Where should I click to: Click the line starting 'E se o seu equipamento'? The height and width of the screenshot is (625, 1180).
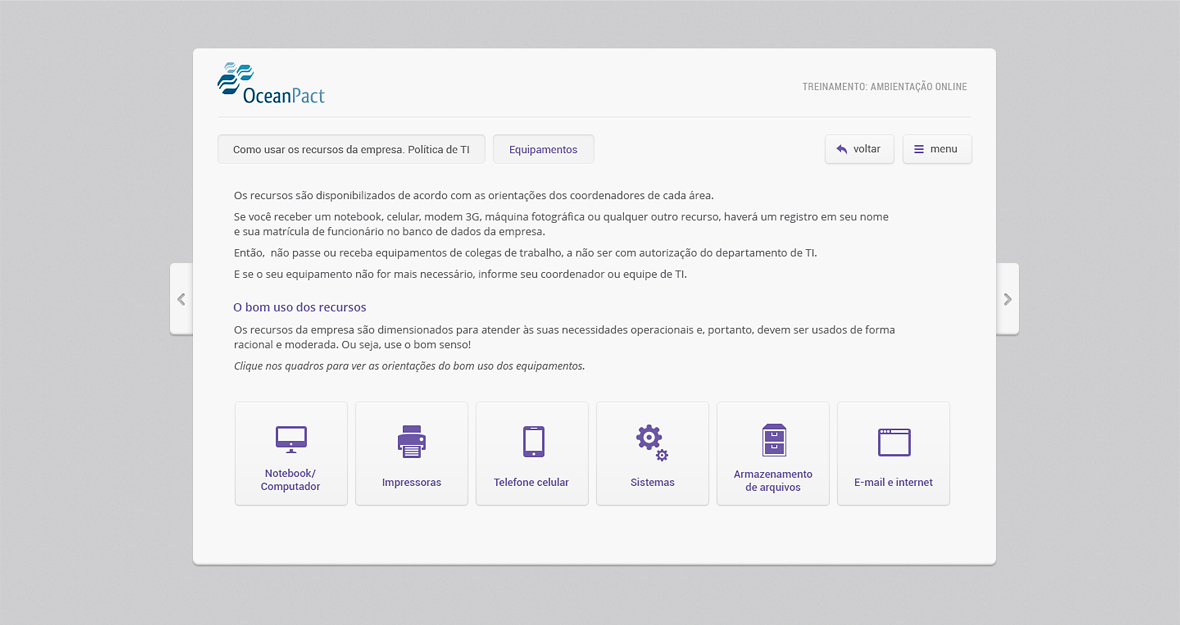(460, 275)
